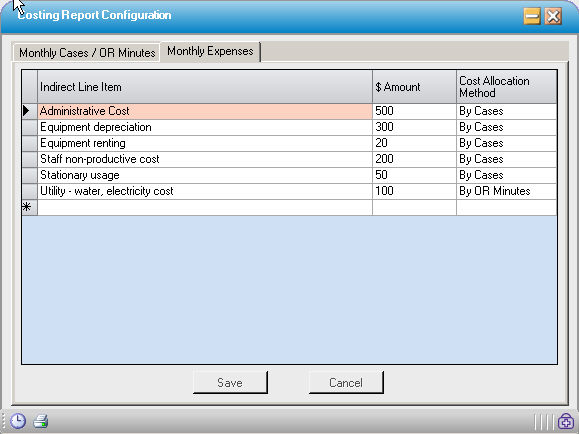Image resolution: width=579 pixels, height=434 pixels.
Task: Minimize the Costing Report Configuration window
Action: point(532,16)
